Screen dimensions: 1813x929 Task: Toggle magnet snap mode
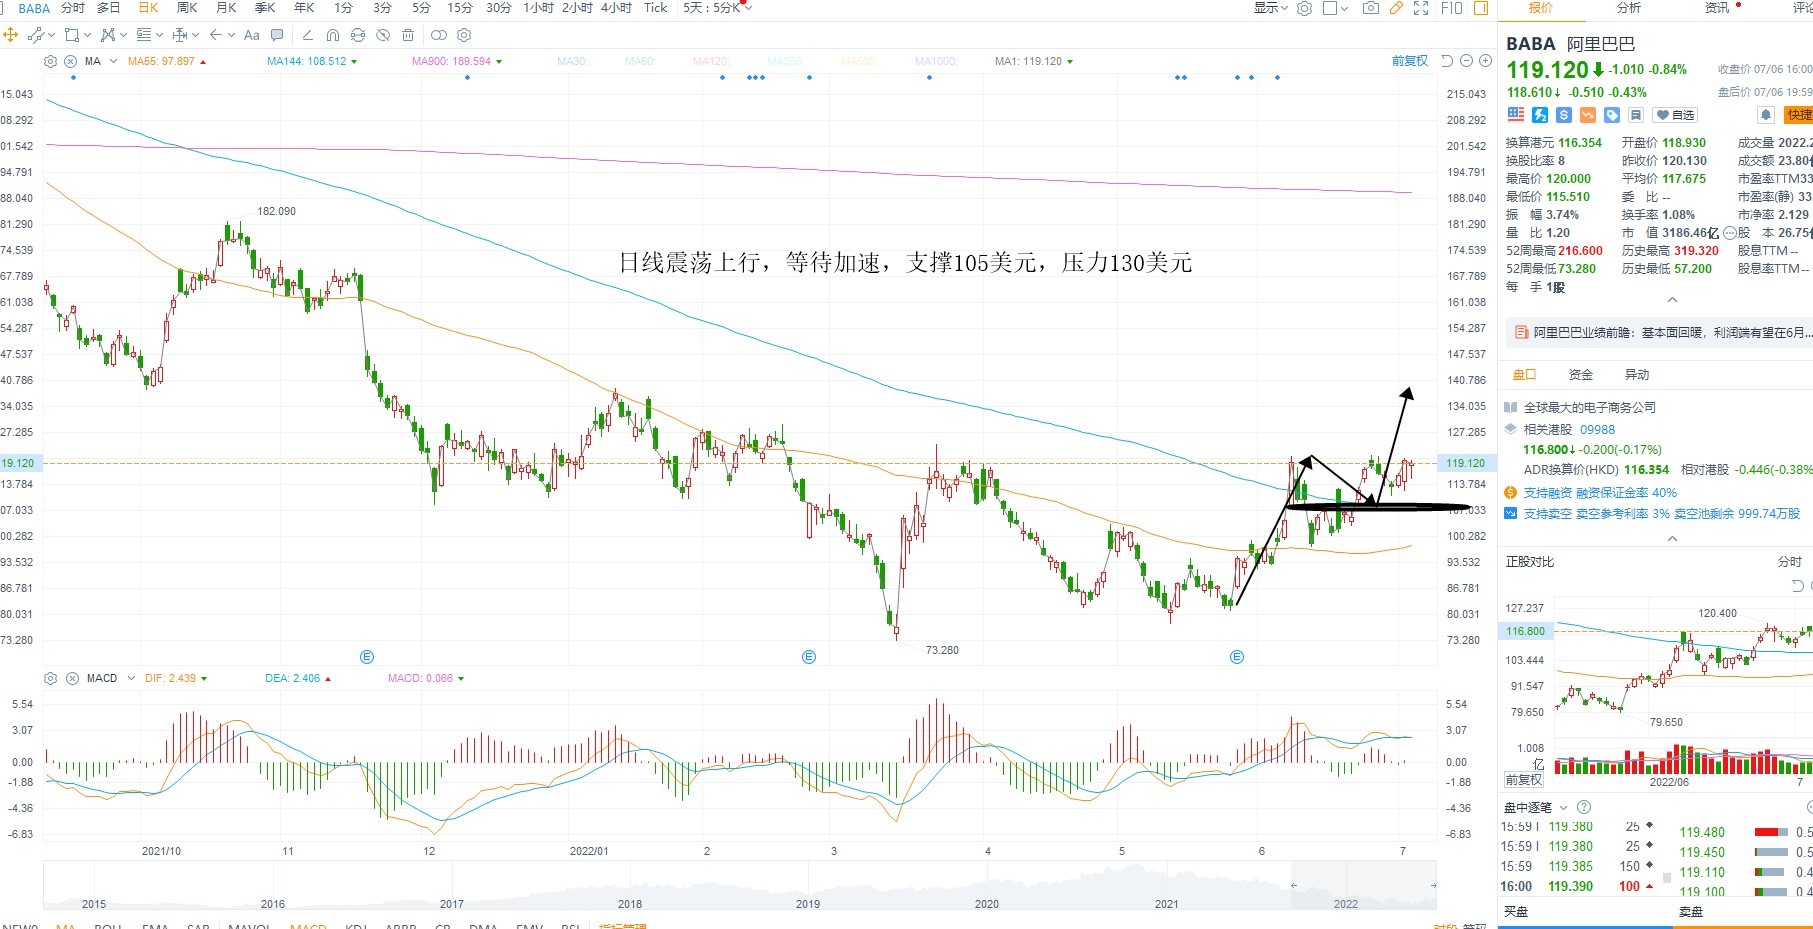tap(332, 35)
